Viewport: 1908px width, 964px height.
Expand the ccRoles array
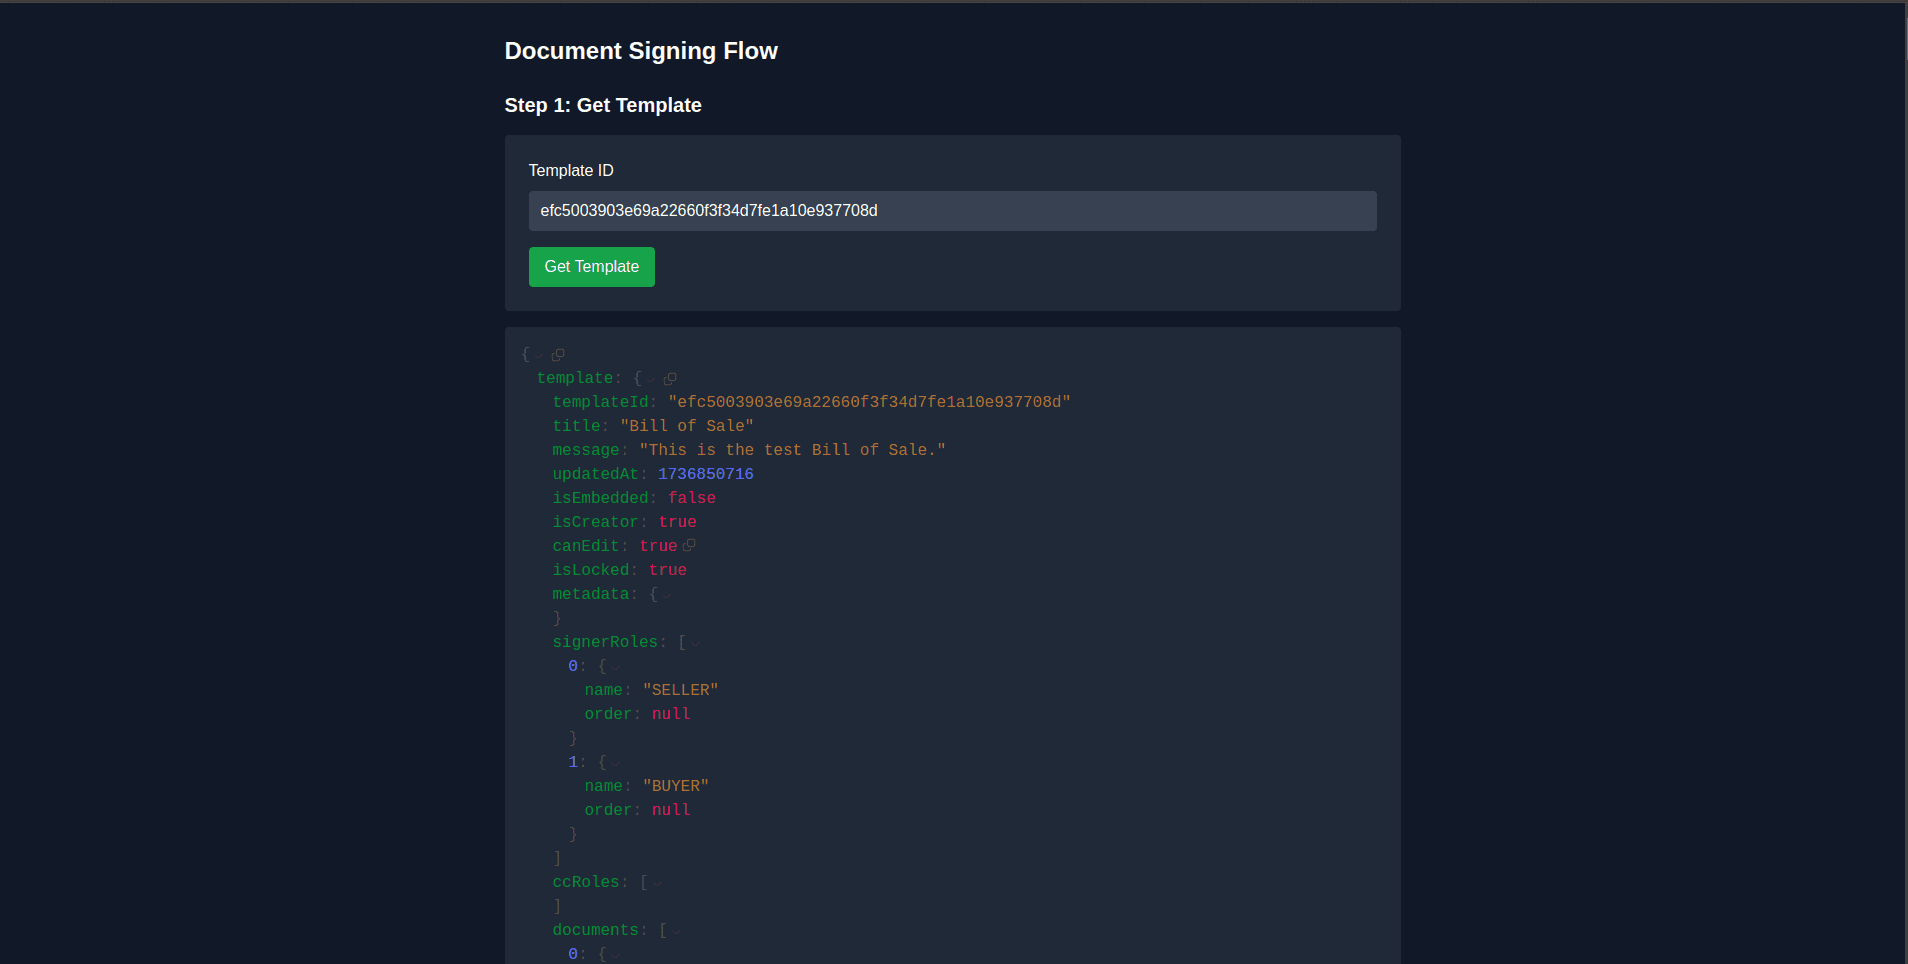pos(656,882)
